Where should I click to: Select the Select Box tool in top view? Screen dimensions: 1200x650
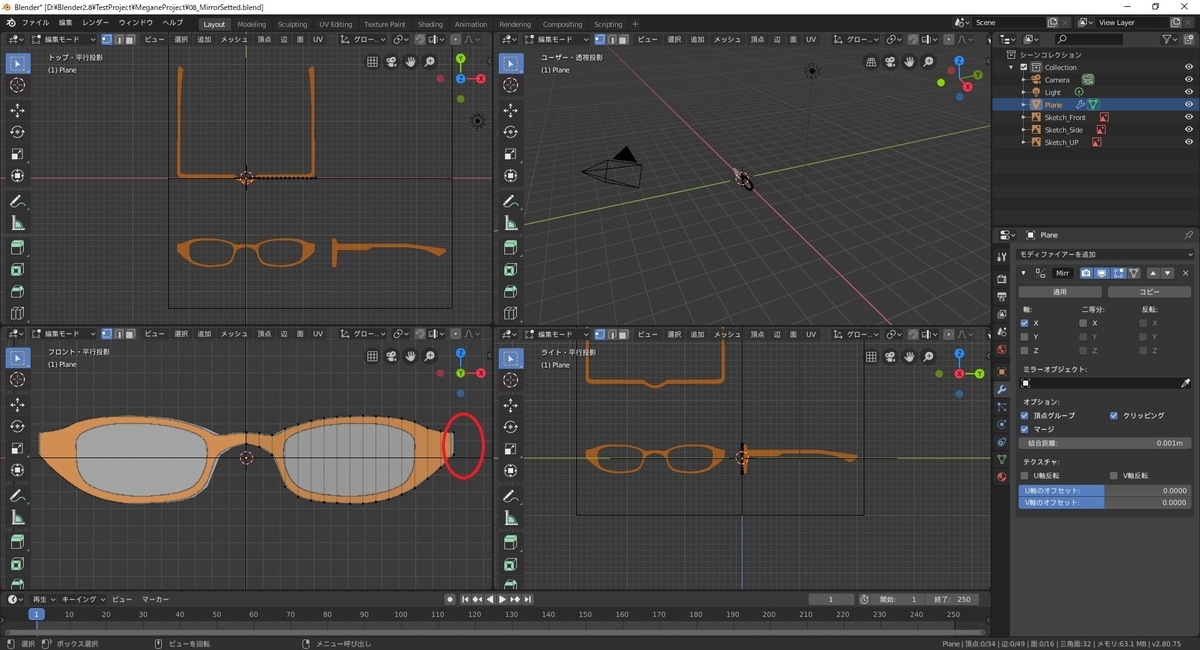pyautogui.click(x=18, y=63)
